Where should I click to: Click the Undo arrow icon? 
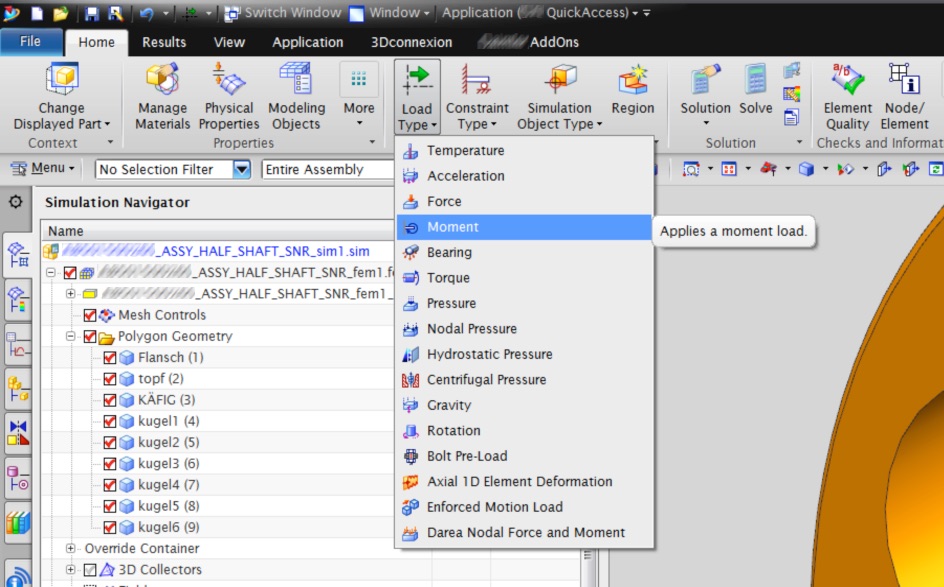tap(146, 13)
